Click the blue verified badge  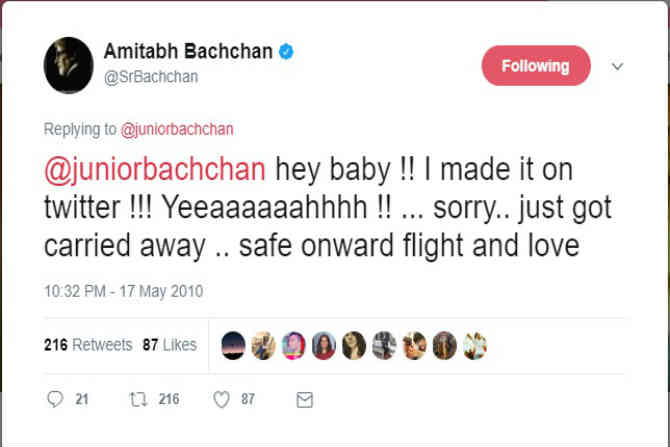pyautogui.click(x=285, y=51)
